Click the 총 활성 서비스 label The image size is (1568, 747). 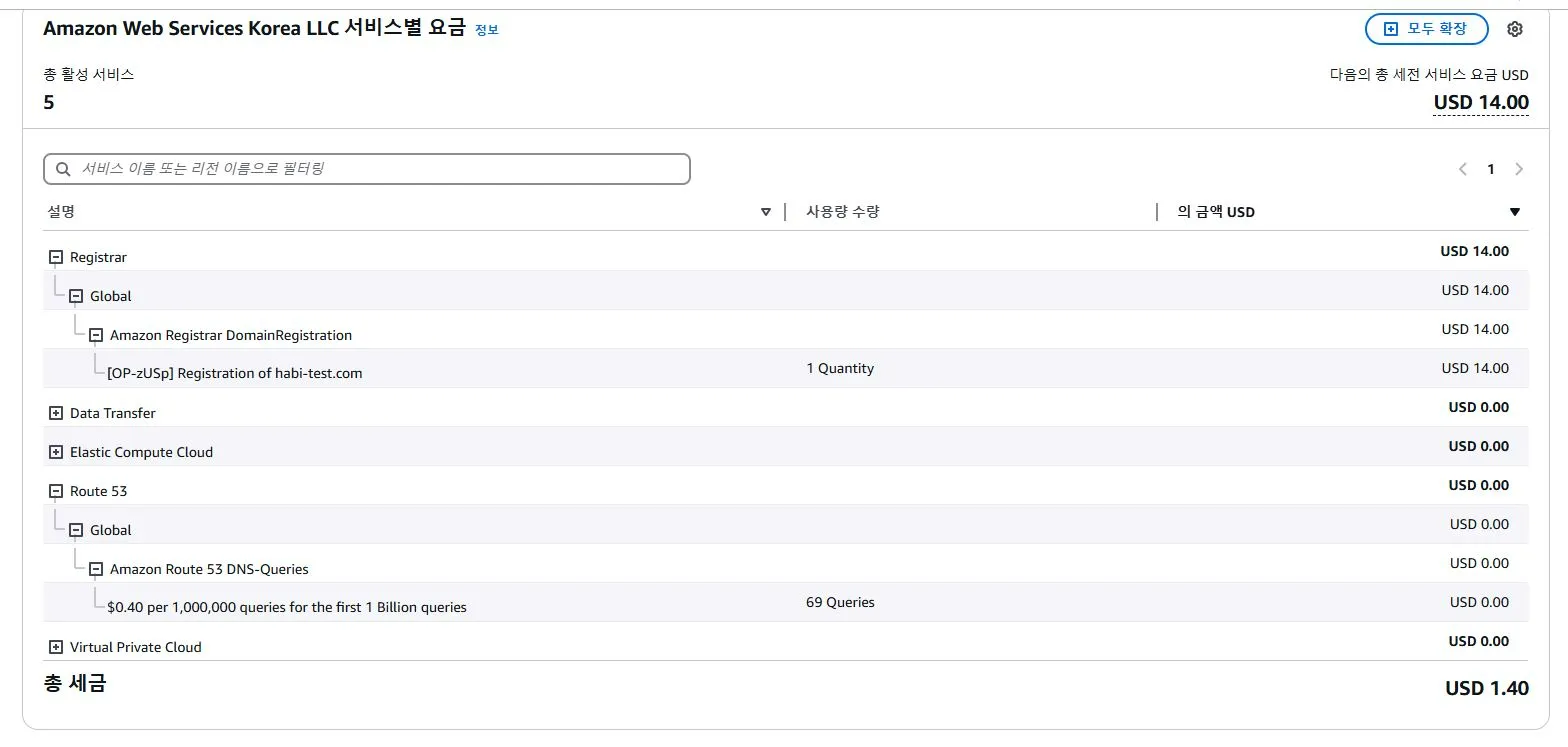pyautogui.click(x=89, y=74)
